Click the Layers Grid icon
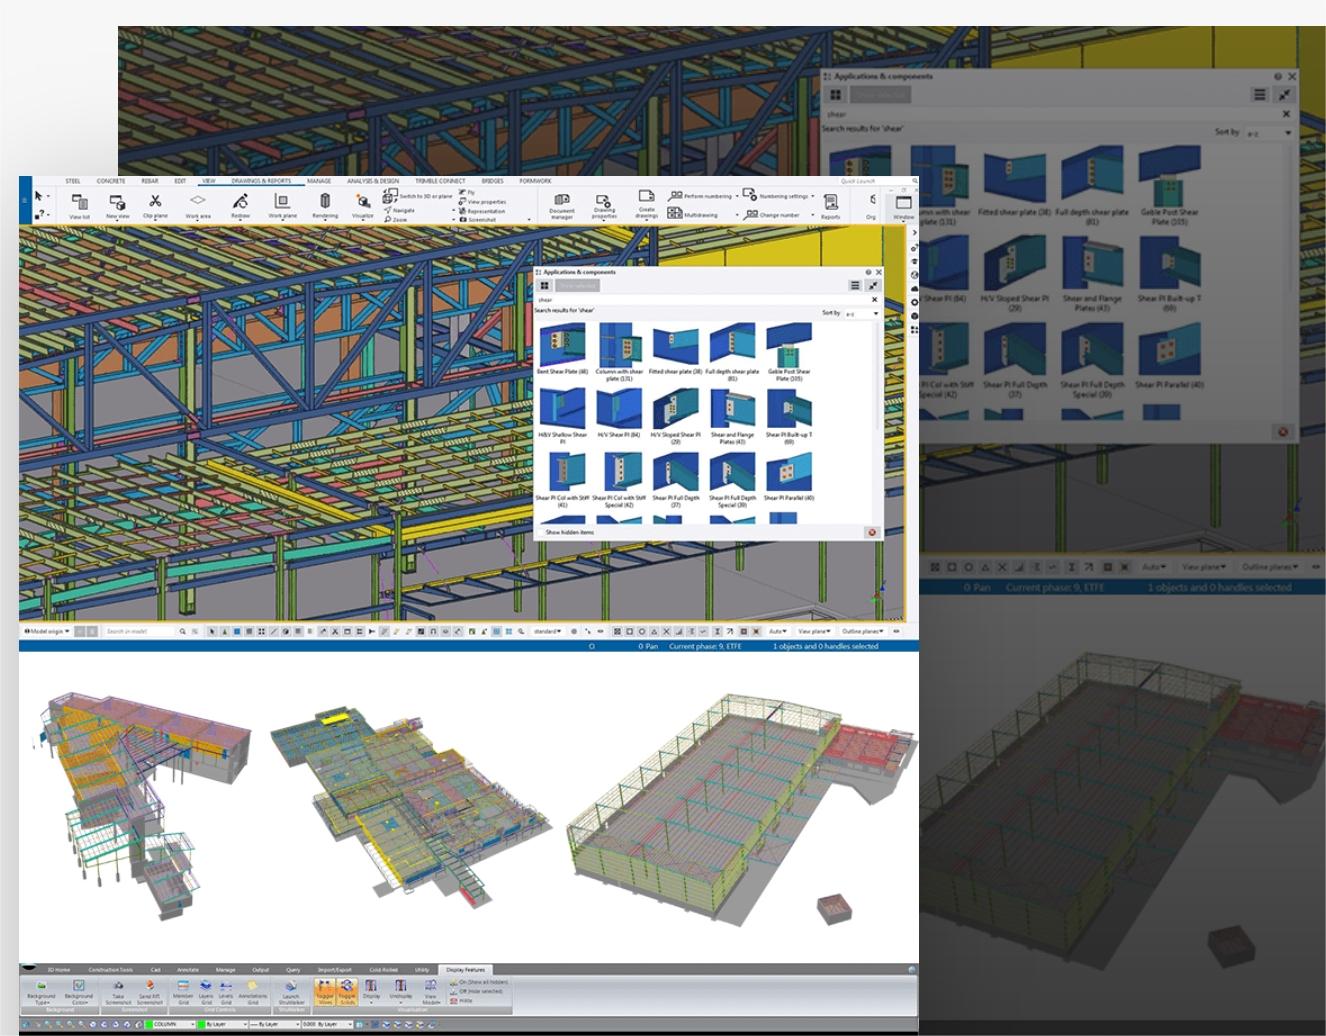Viewport: 1326px width, 1036px height. [x=205, y=987]
